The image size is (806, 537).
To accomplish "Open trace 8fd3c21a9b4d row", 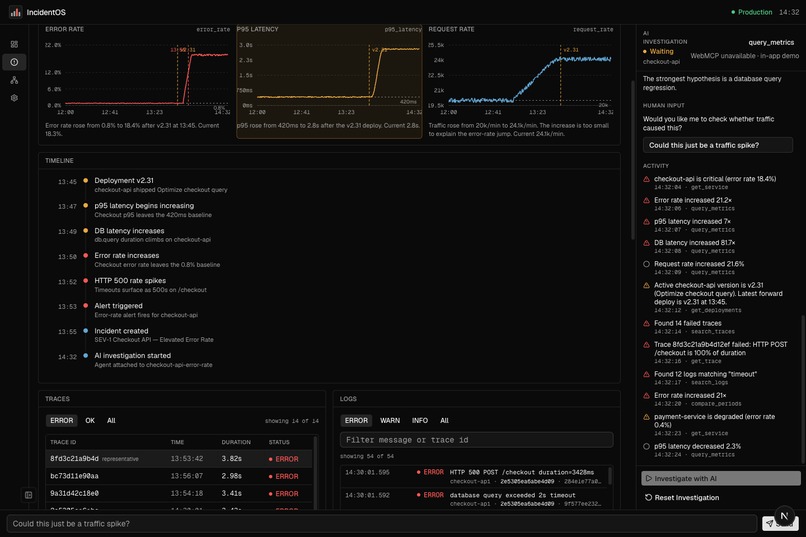I will pos(179,459).
